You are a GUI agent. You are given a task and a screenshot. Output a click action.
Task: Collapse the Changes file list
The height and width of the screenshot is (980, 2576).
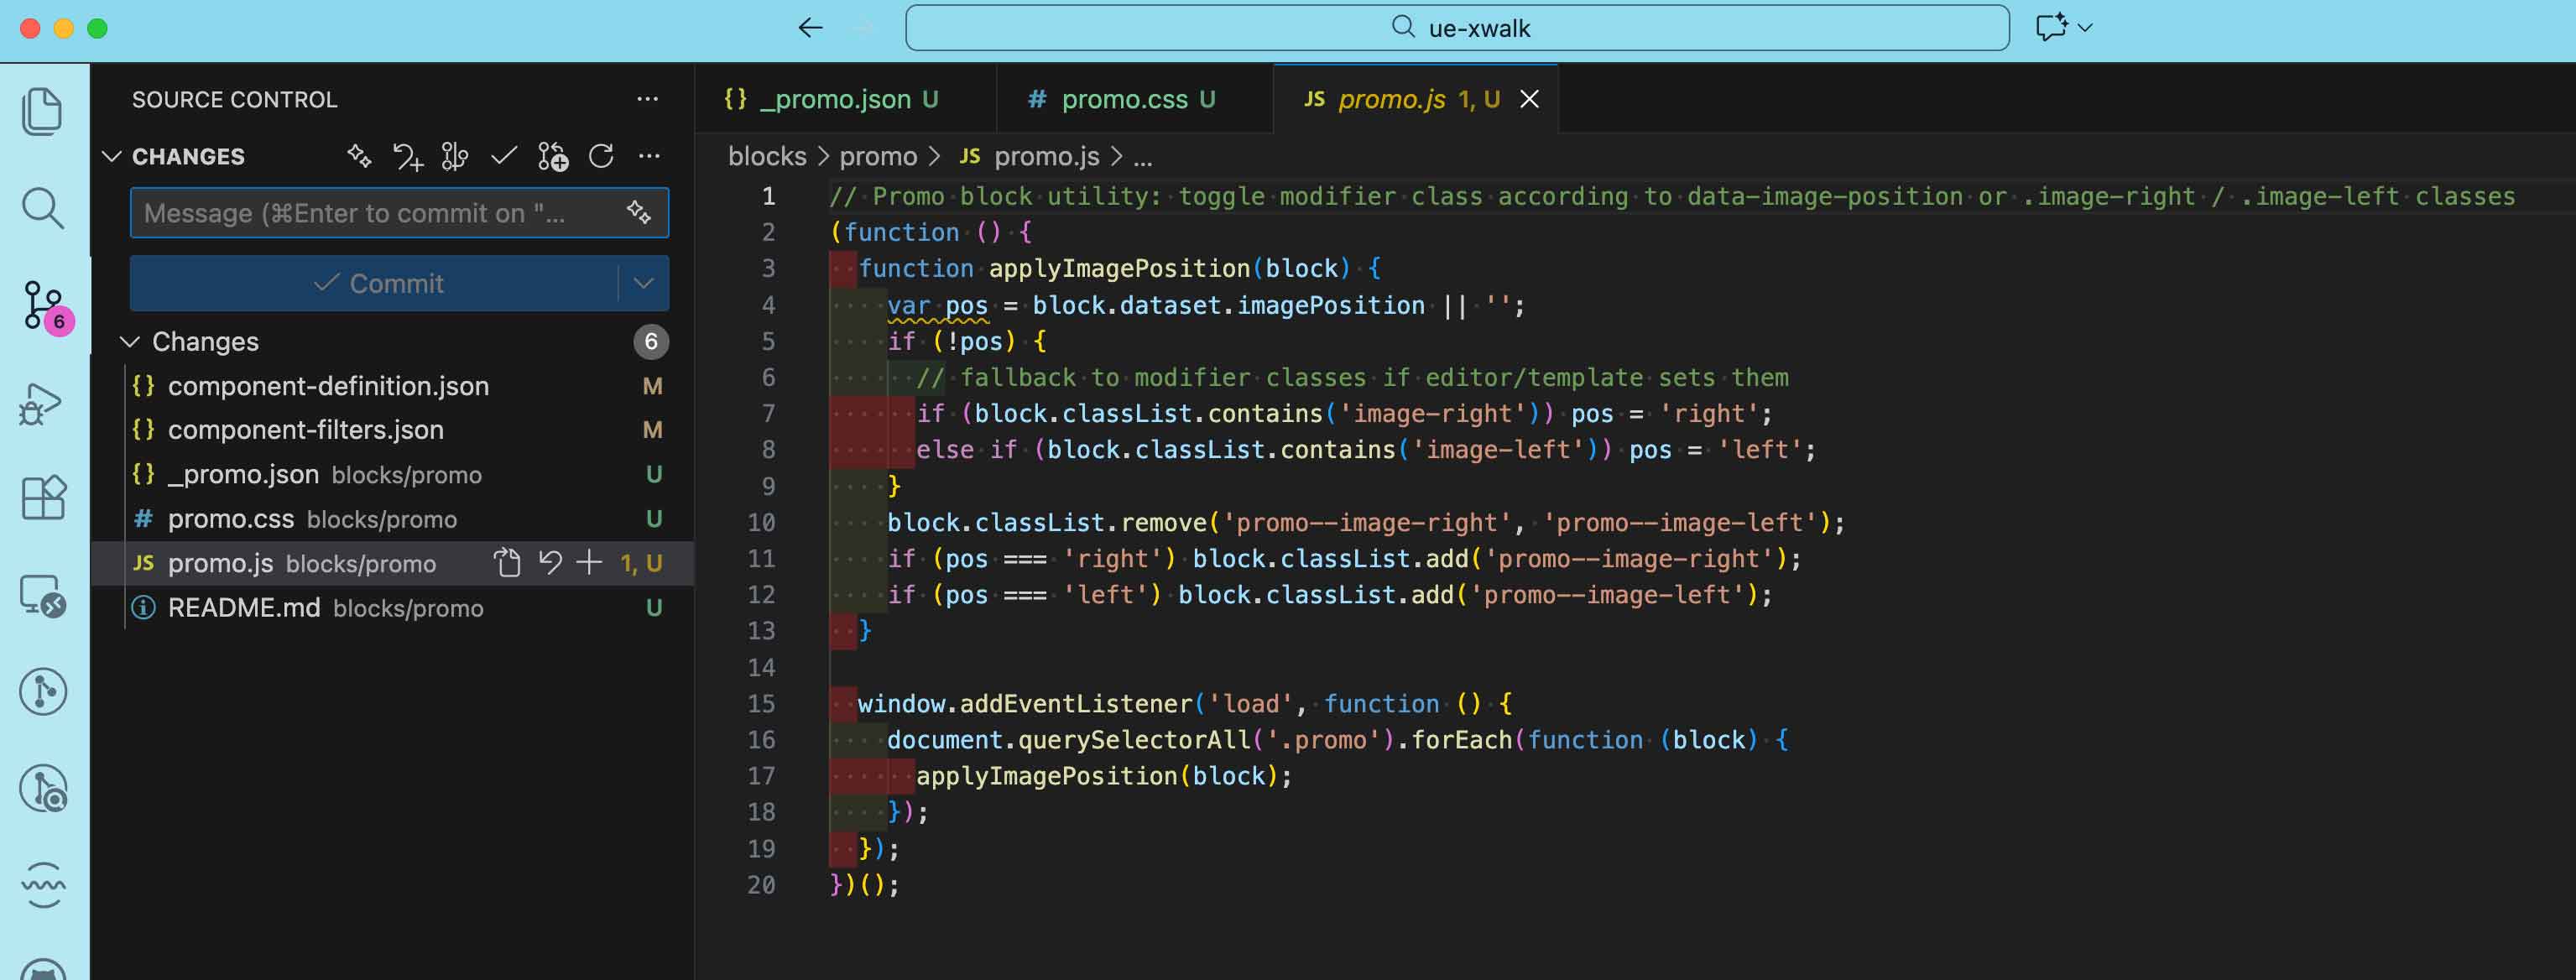131,341
